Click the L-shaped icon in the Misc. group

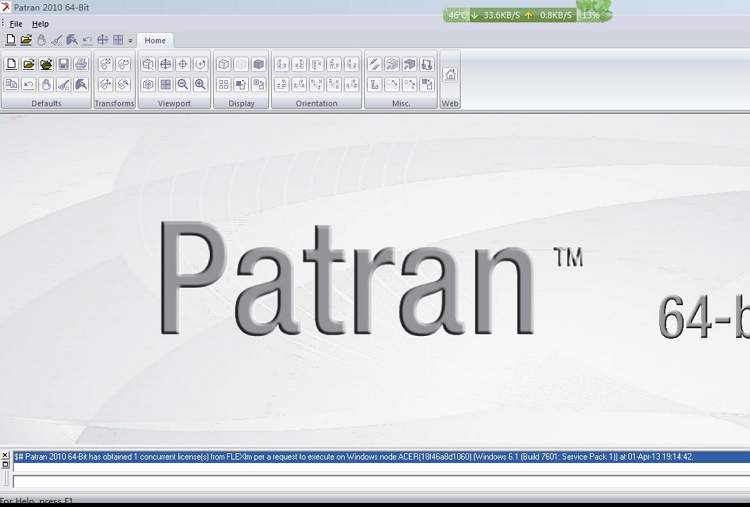(375, 85)
